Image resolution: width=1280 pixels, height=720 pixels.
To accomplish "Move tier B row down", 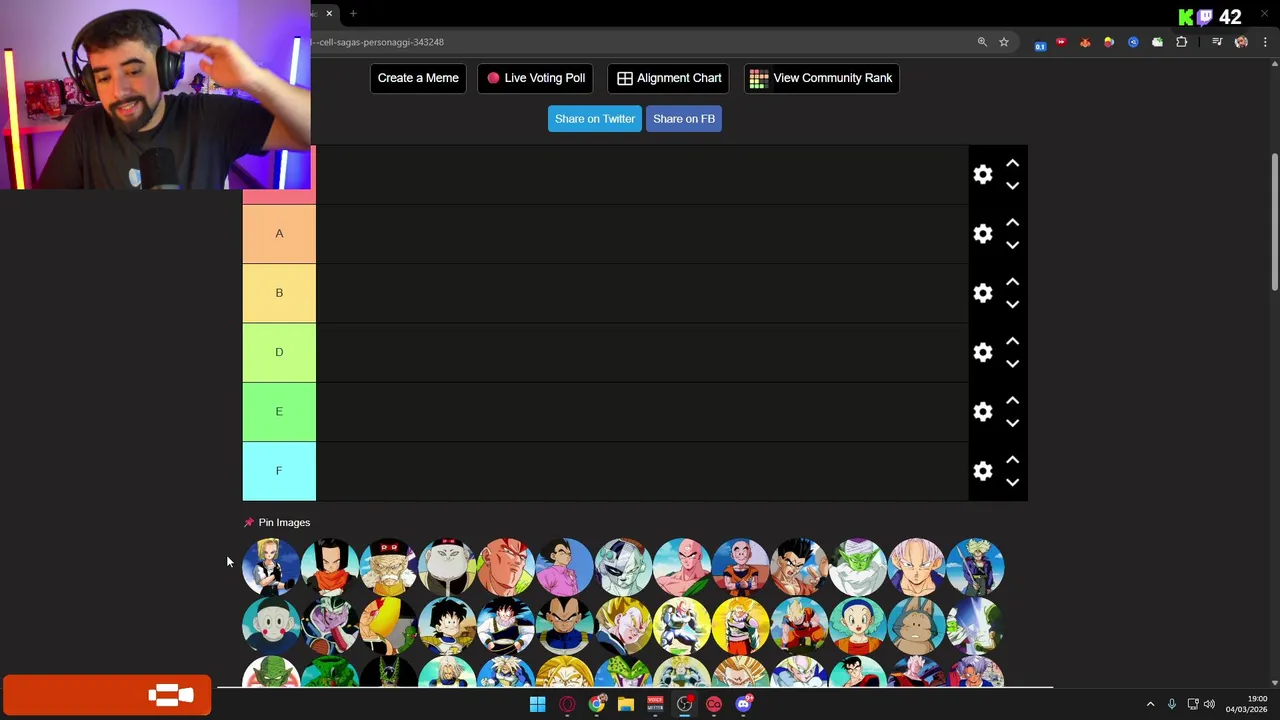I will pyautogui.click(x=1012, y=304).
